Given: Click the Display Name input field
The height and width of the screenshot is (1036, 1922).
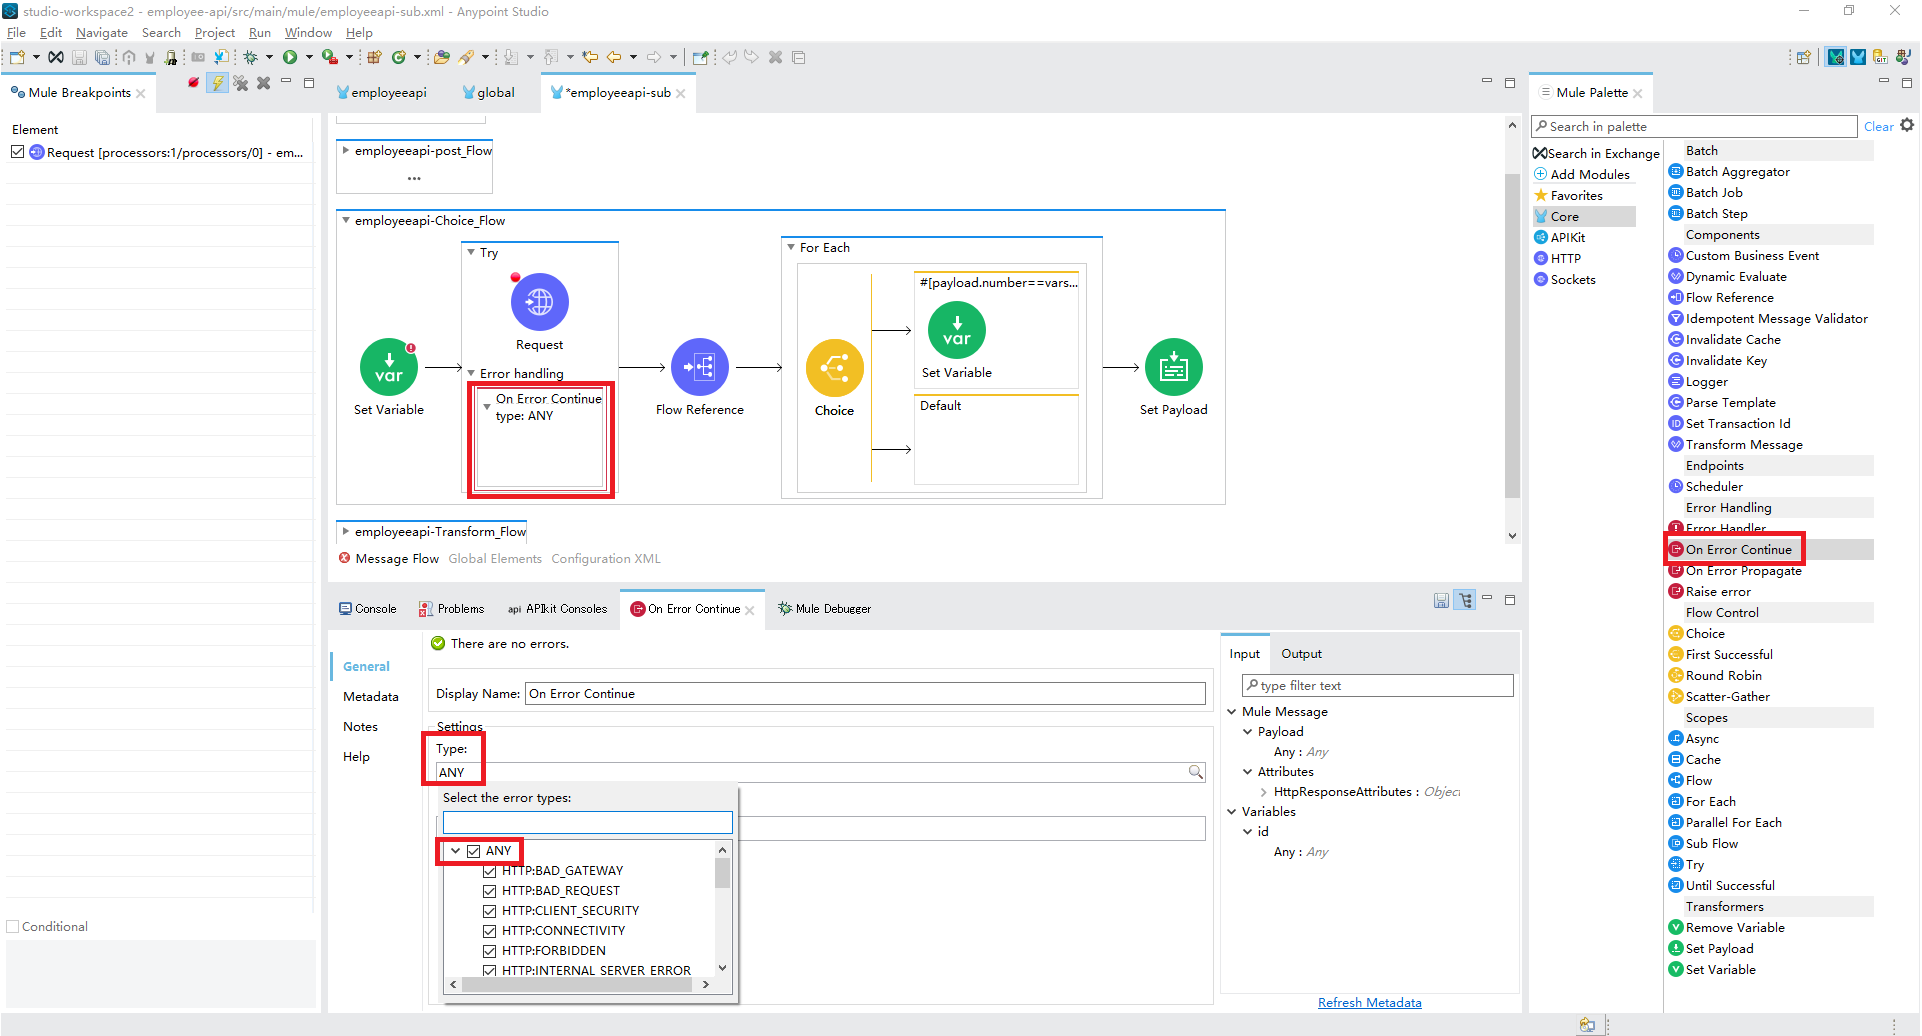Looking at the screenshot, I should (x=865, y=694).
